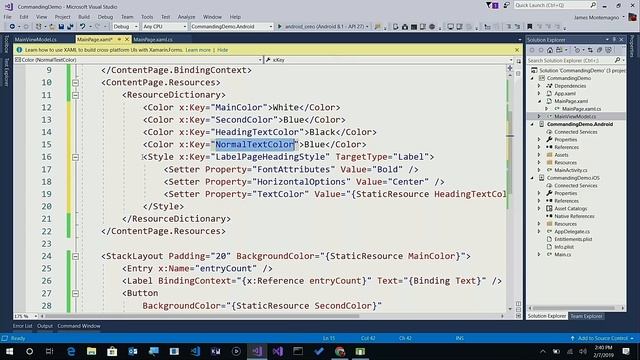The height and width of the screenshot is (360, 640).
Task: Click the user account avatar picture
Action: point(632,17)
